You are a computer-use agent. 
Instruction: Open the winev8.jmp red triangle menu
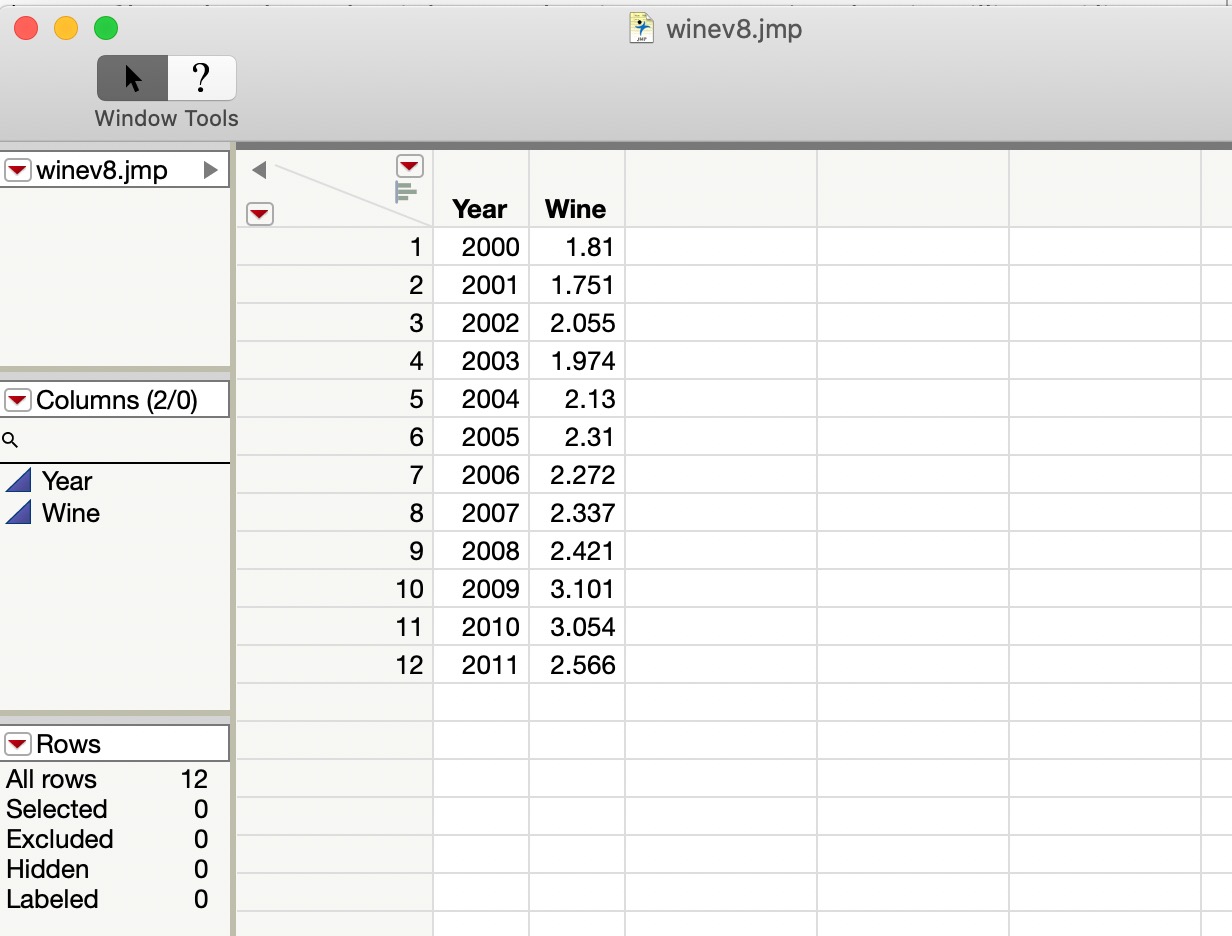pos(18,171)
